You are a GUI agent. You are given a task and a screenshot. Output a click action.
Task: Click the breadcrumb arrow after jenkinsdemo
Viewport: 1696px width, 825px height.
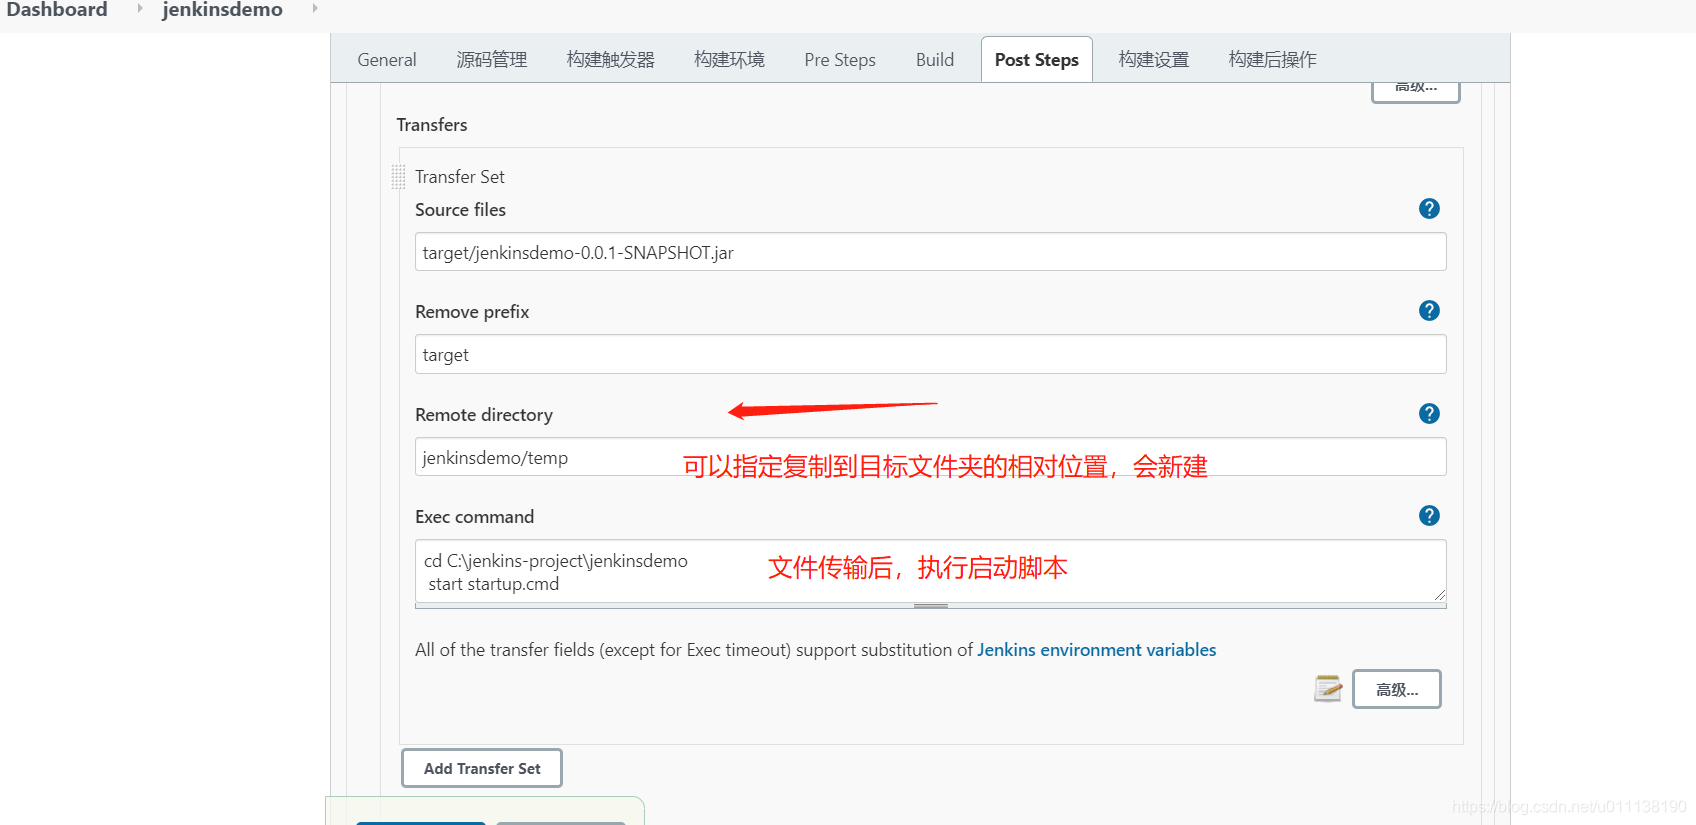(x=314, y=8)
